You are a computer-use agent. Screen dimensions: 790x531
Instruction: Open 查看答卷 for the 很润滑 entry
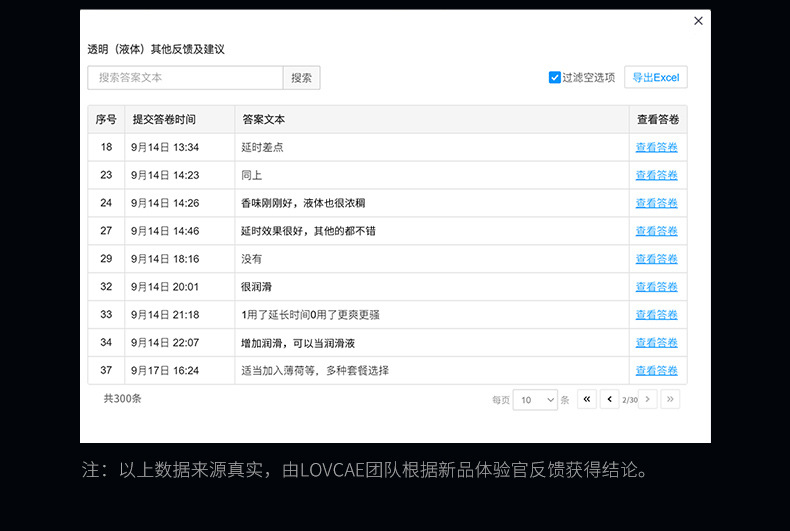tap(656, 287)
